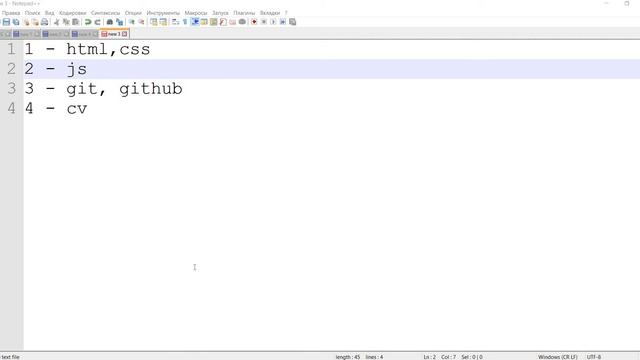Click the line "1 - html,css"
The height and width of the screenshot is (360, 640).
point(87,49)
